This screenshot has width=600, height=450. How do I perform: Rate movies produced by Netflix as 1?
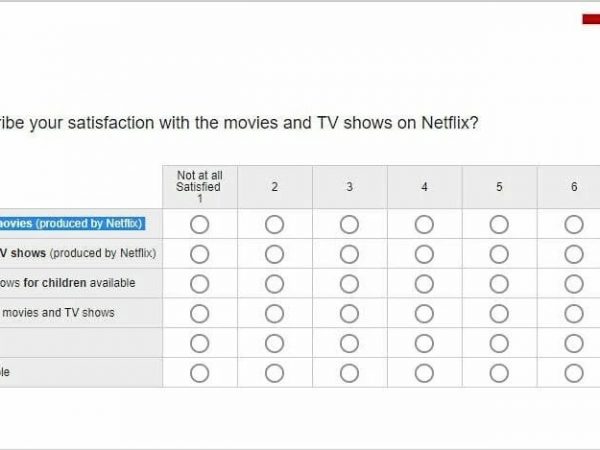click(x=199, y=224)
